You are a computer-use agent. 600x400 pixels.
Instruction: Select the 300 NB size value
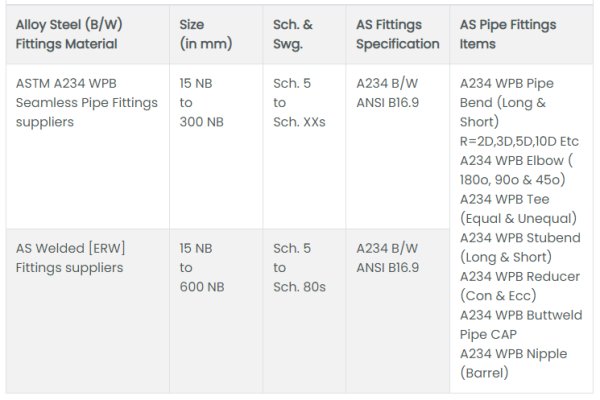[202, 122]
